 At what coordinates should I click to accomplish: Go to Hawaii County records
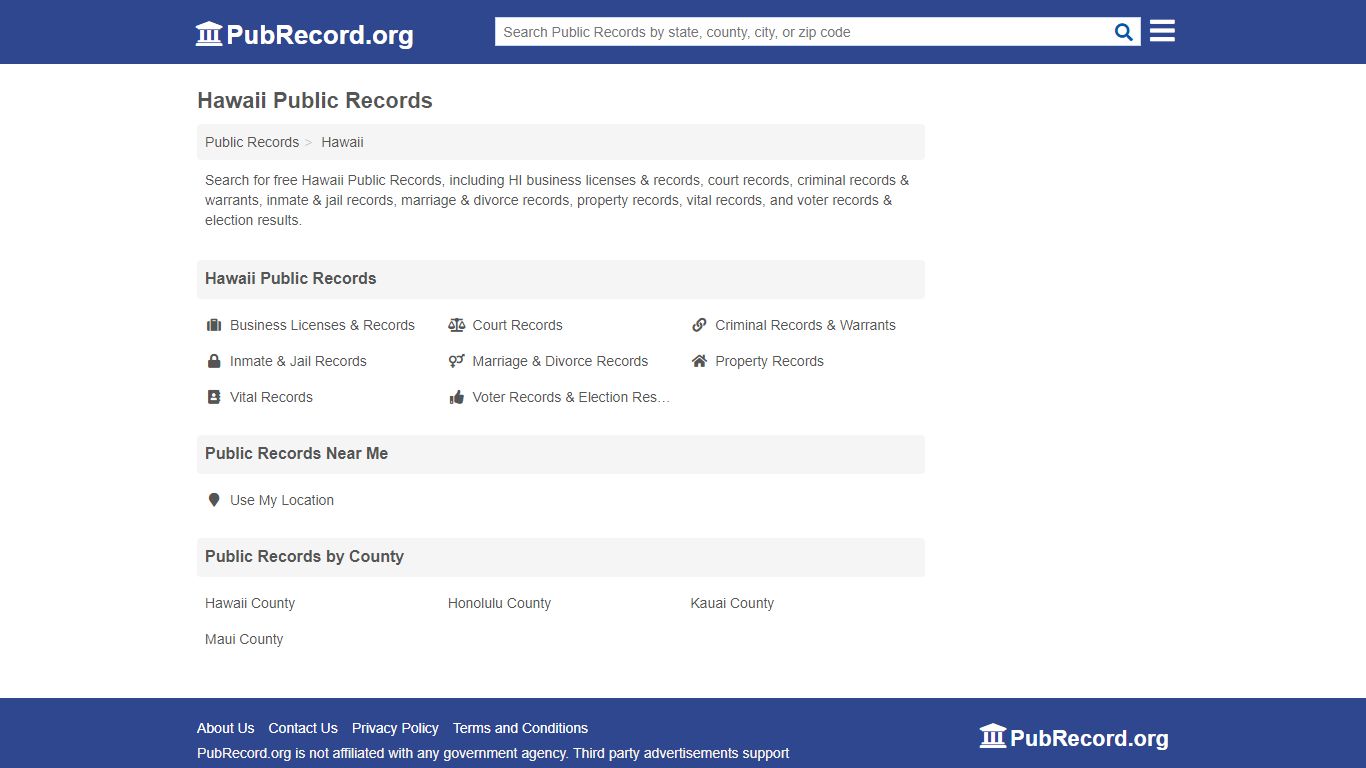tap(250, 603)
